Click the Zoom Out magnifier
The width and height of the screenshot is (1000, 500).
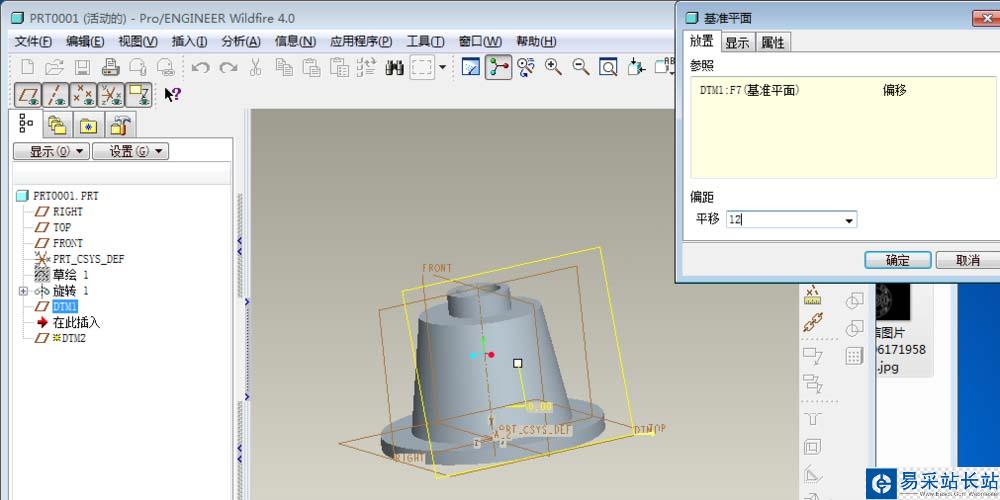580,67
